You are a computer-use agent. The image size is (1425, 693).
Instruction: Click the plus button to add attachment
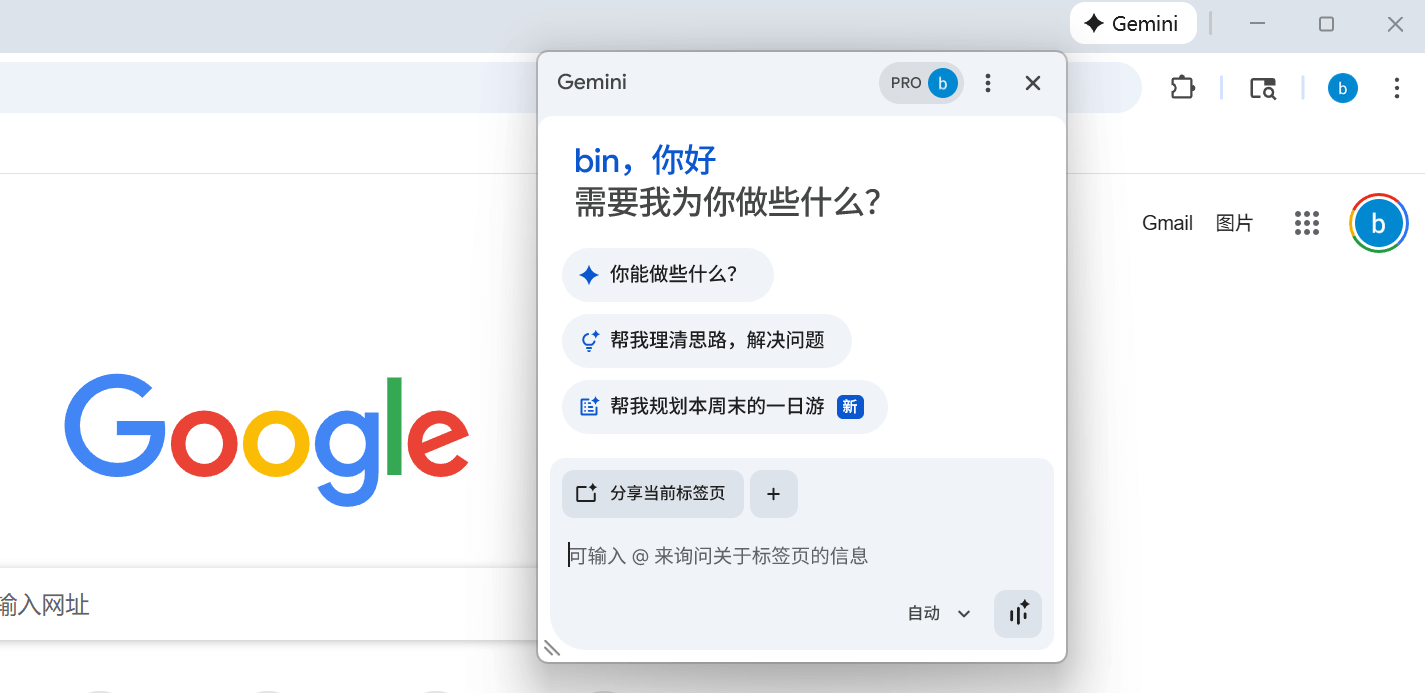click(x=773, y=494)
